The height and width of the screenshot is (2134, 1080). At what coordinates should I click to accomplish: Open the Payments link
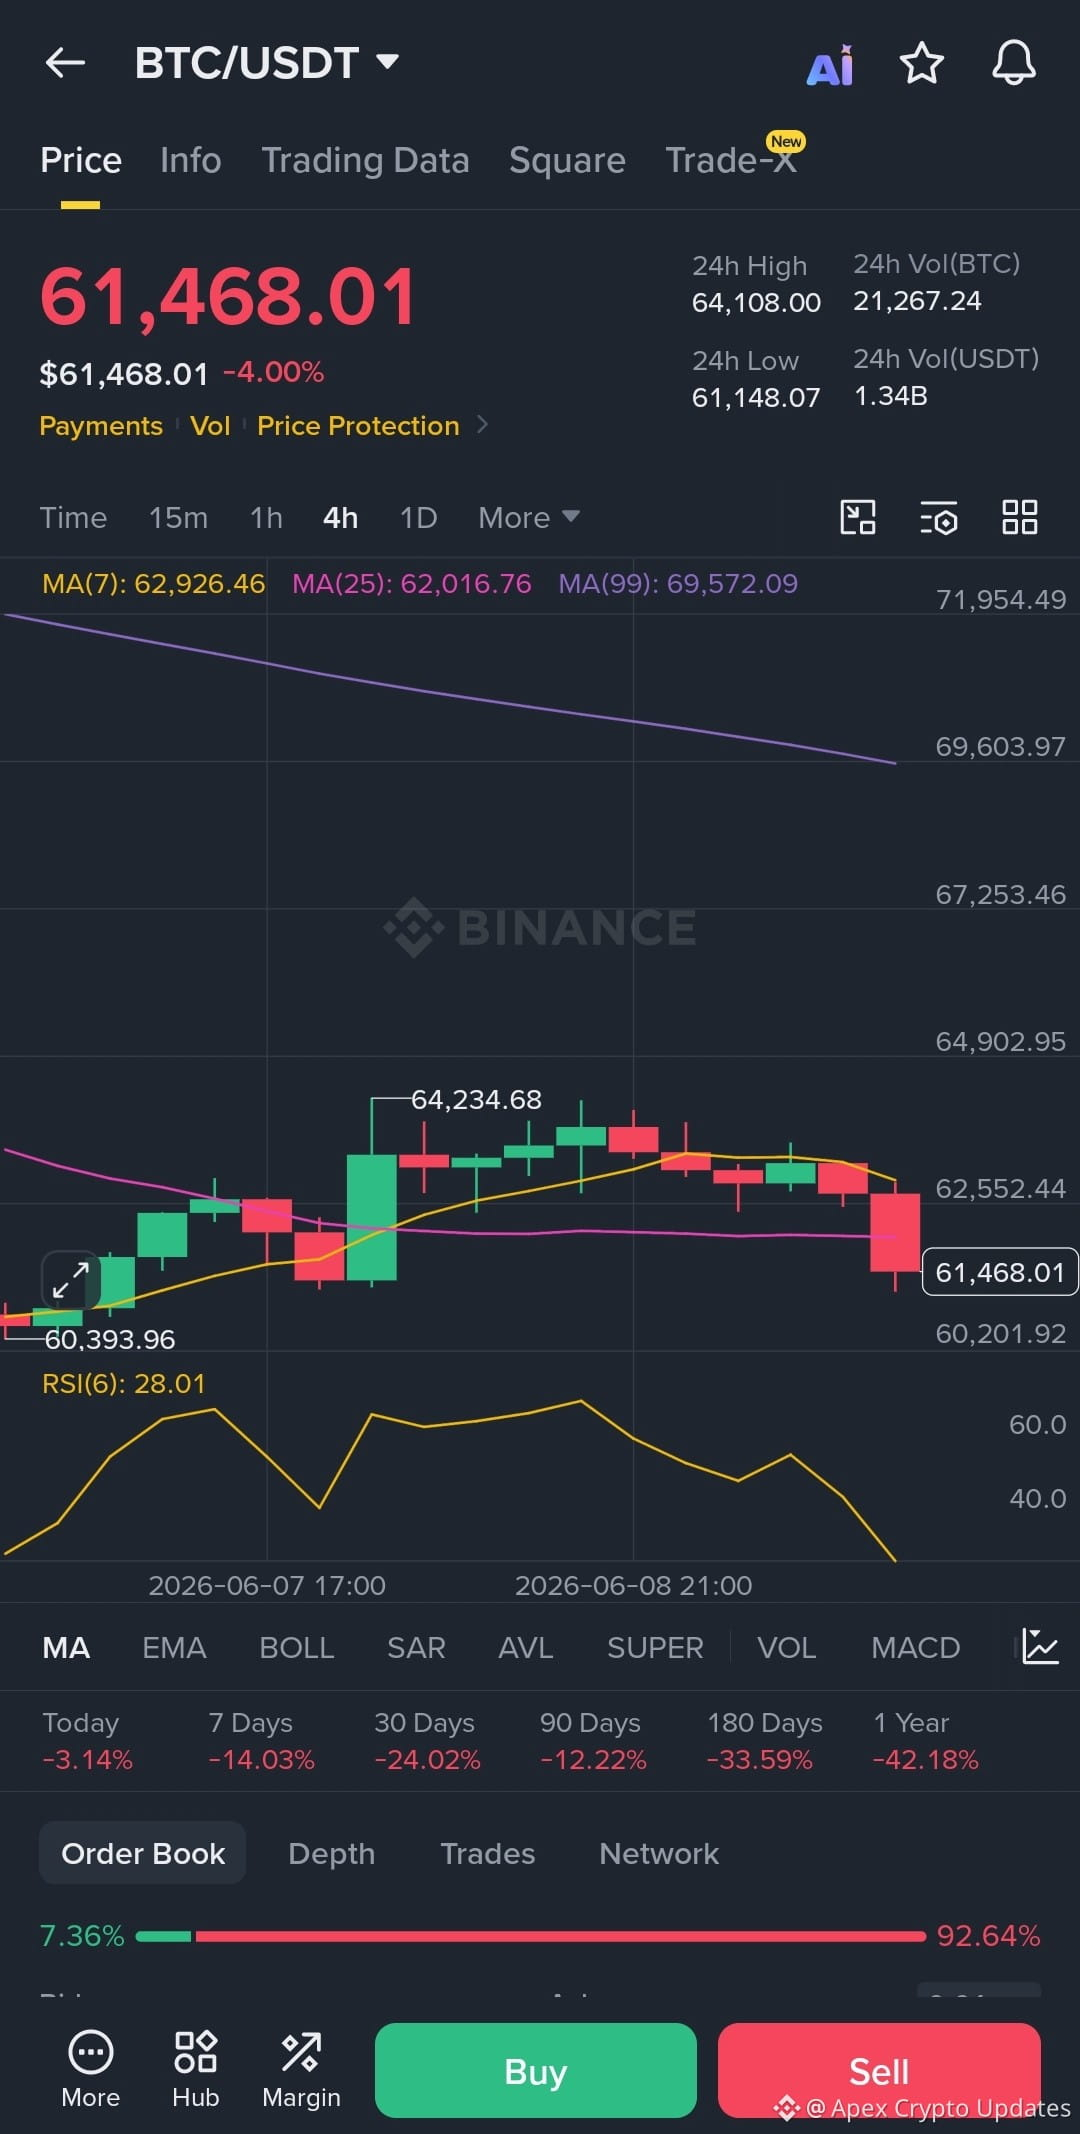[x=101, y=425]
